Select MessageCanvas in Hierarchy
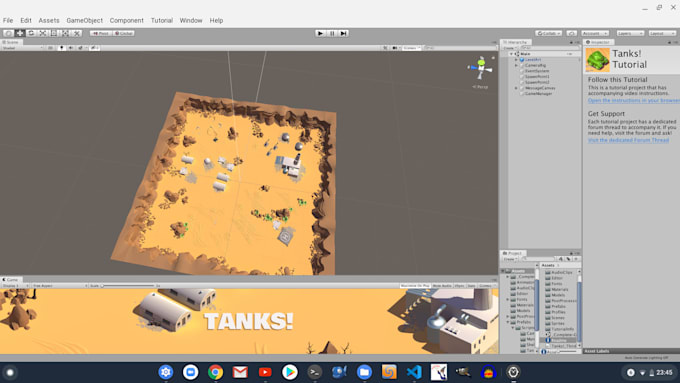 coord(540,88)
